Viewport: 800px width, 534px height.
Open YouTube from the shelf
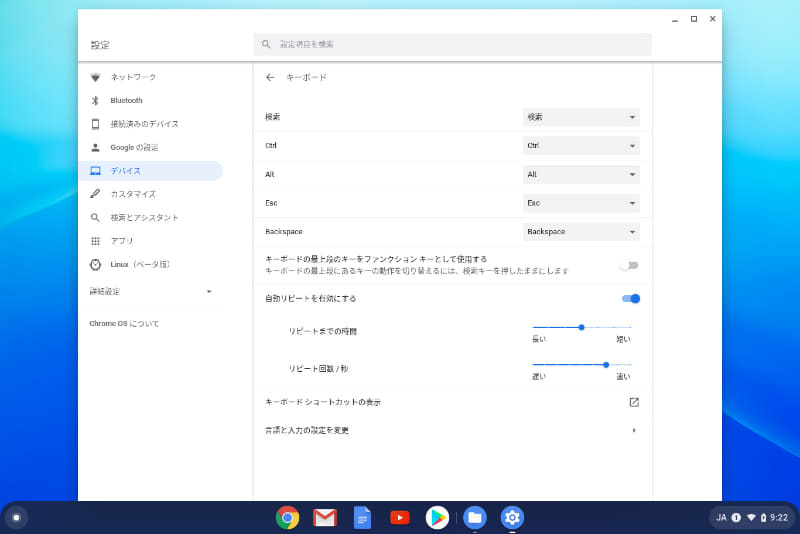point(400,518)
